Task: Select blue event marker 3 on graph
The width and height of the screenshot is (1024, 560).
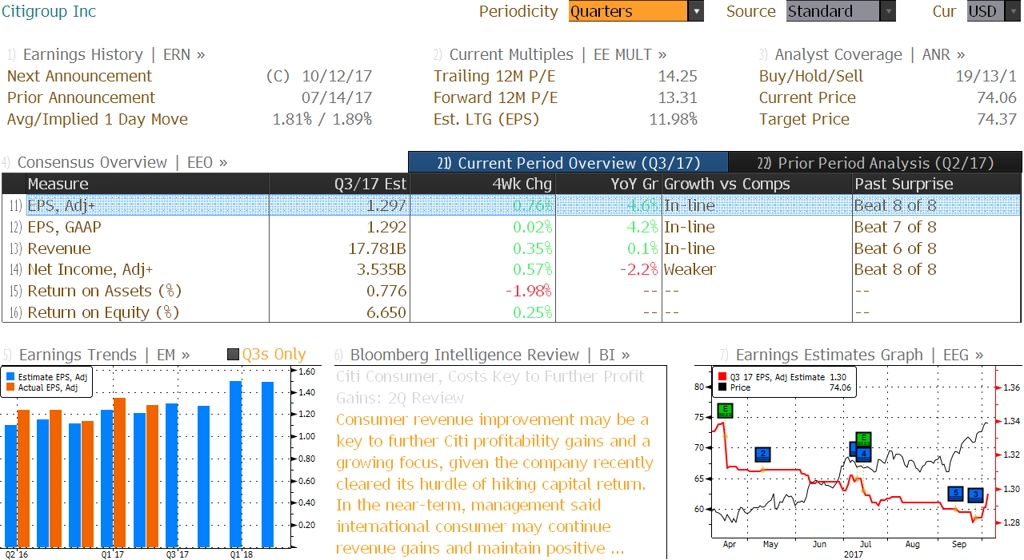Action: click(975, 495)
